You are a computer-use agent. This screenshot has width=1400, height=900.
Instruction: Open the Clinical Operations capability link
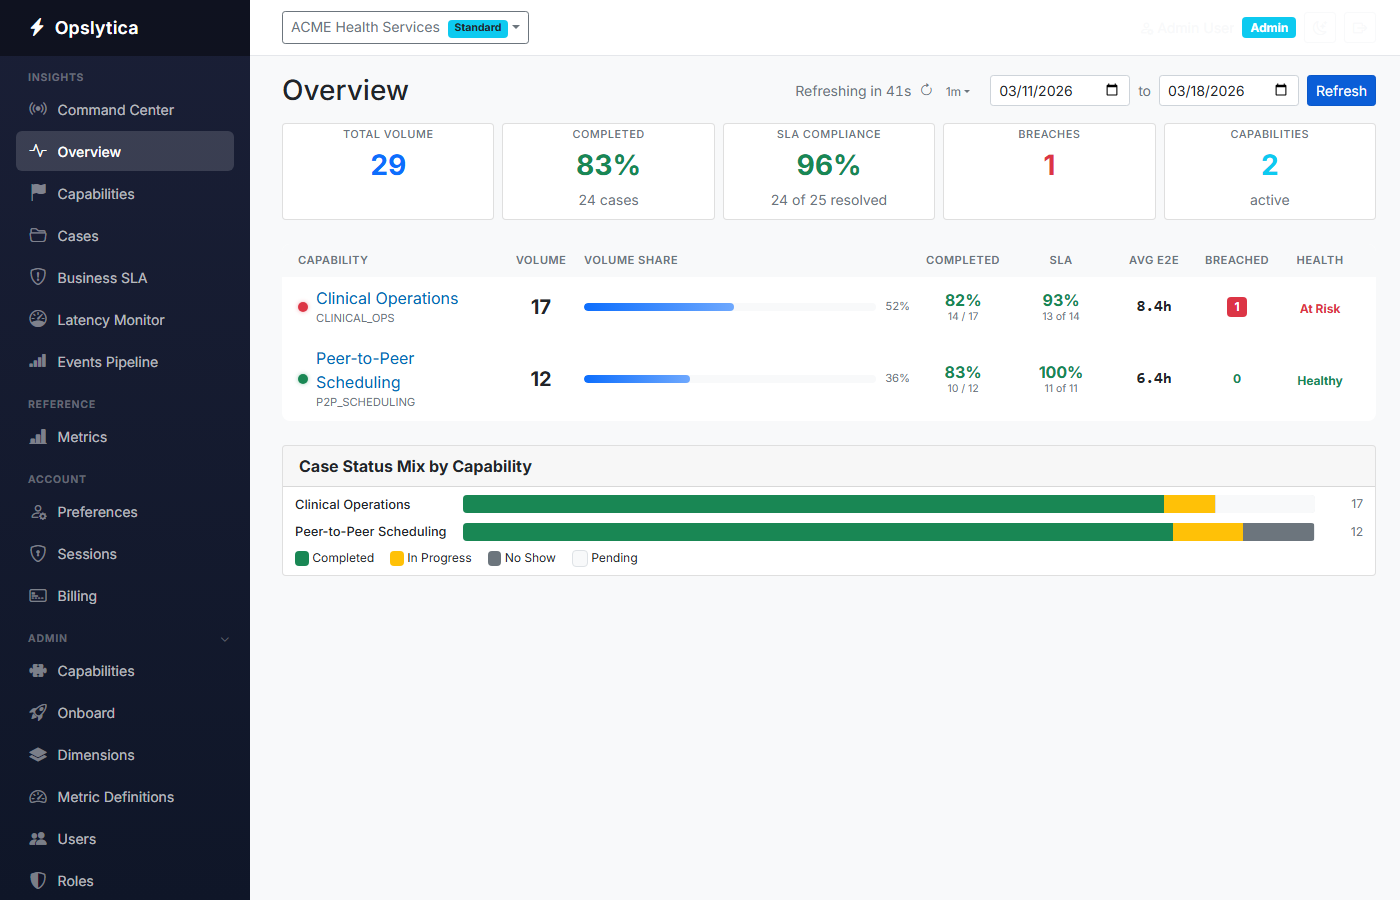pos(387,298)
